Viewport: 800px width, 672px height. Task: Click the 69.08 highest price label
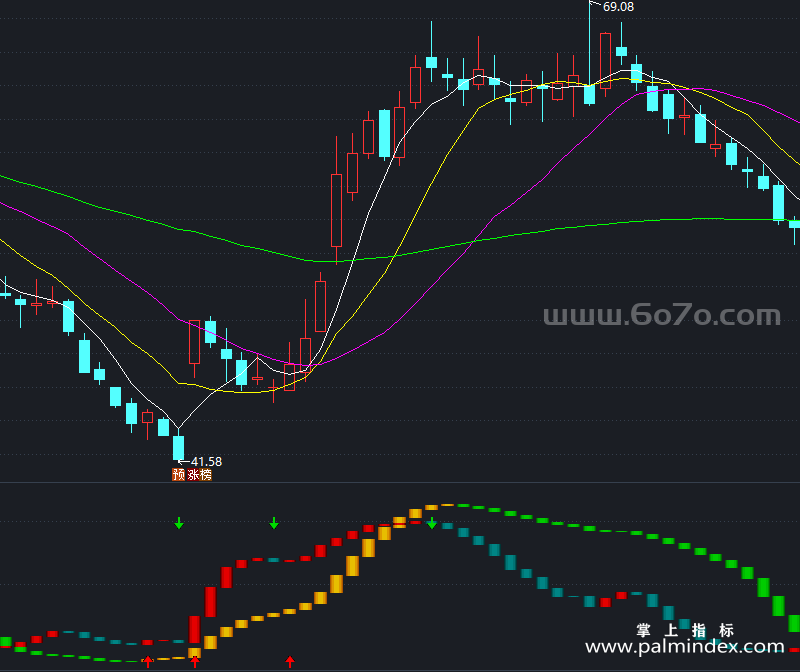point(618,7)
